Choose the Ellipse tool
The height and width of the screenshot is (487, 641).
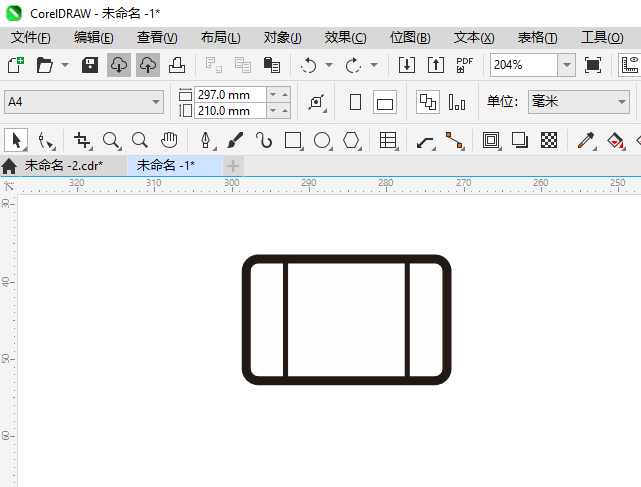tap(322, 140)
